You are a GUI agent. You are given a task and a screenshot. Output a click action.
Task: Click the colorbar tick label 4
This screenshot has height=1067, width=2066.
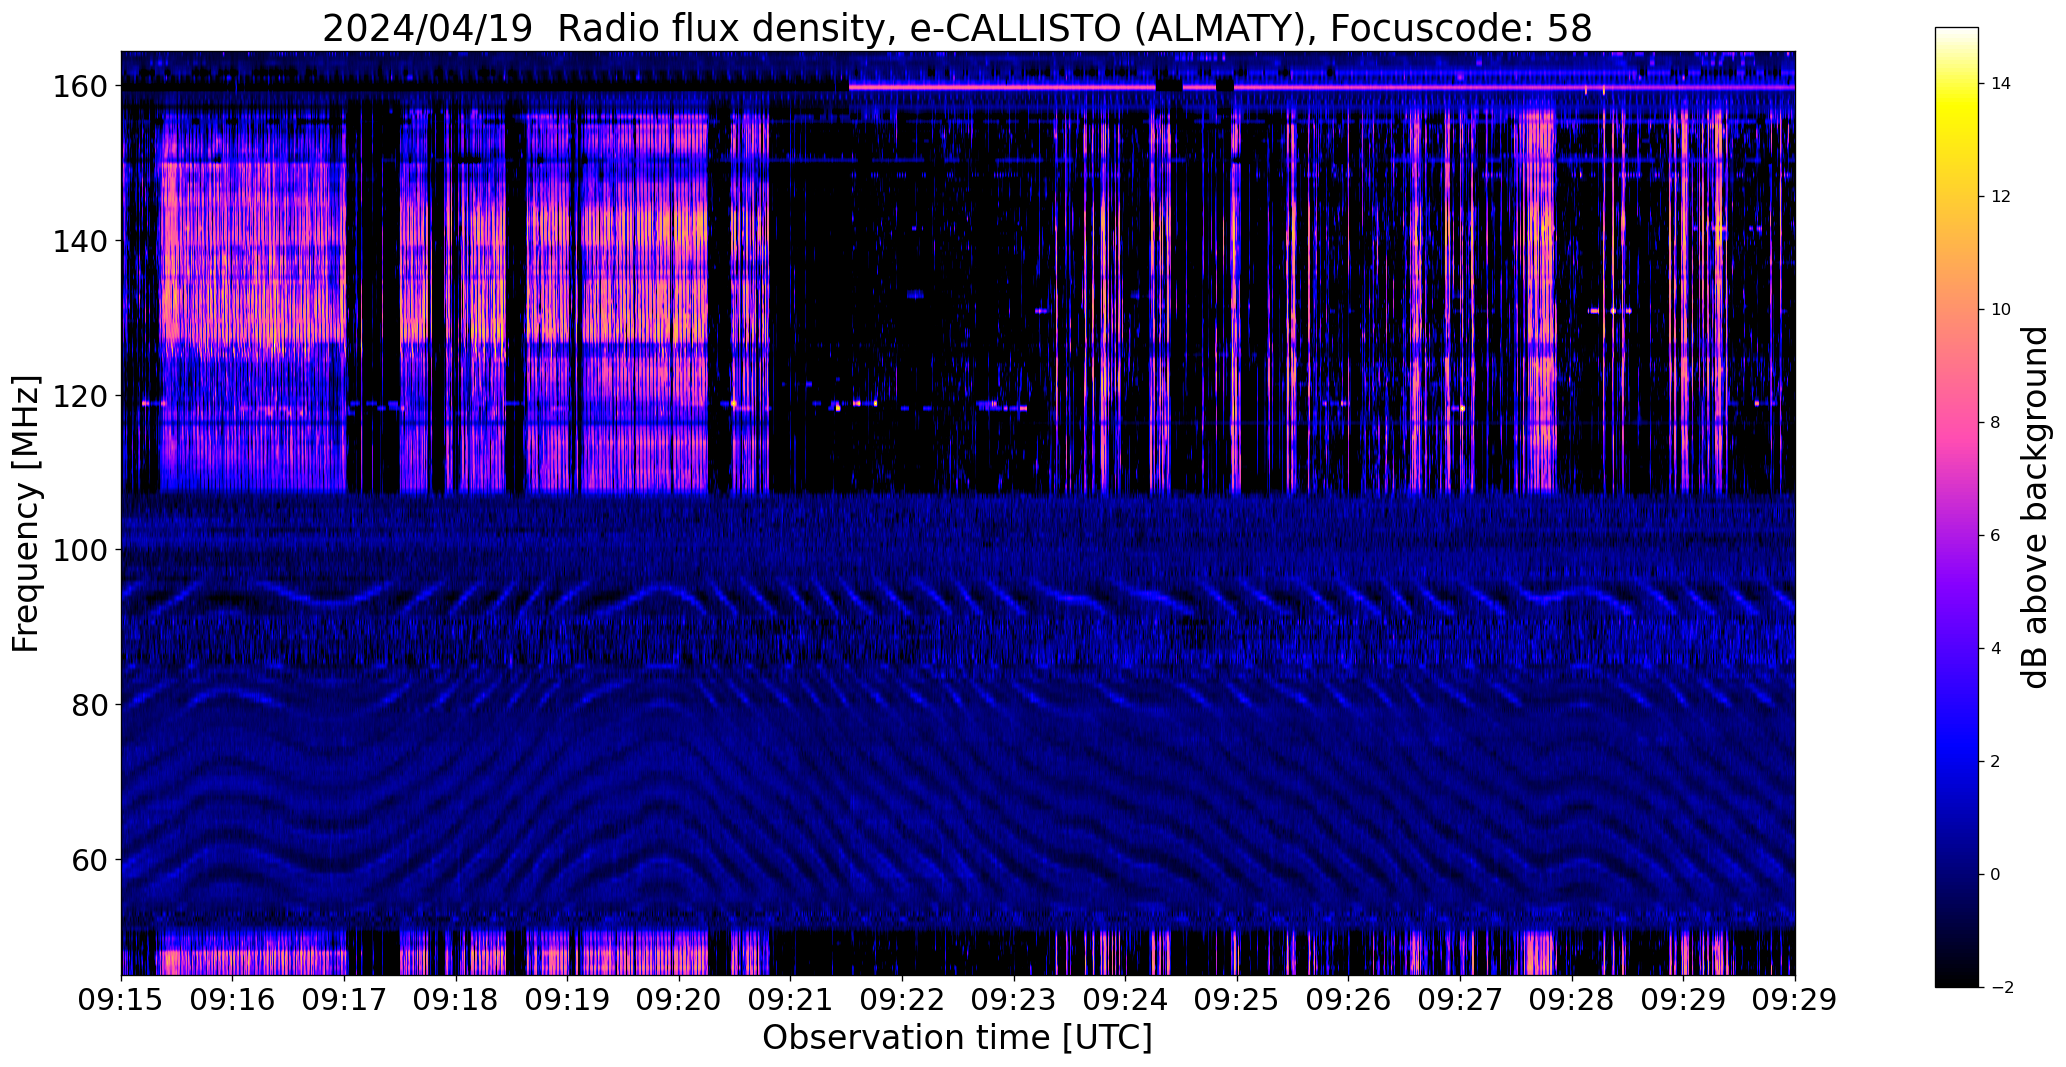click(x=1996, y=649)
